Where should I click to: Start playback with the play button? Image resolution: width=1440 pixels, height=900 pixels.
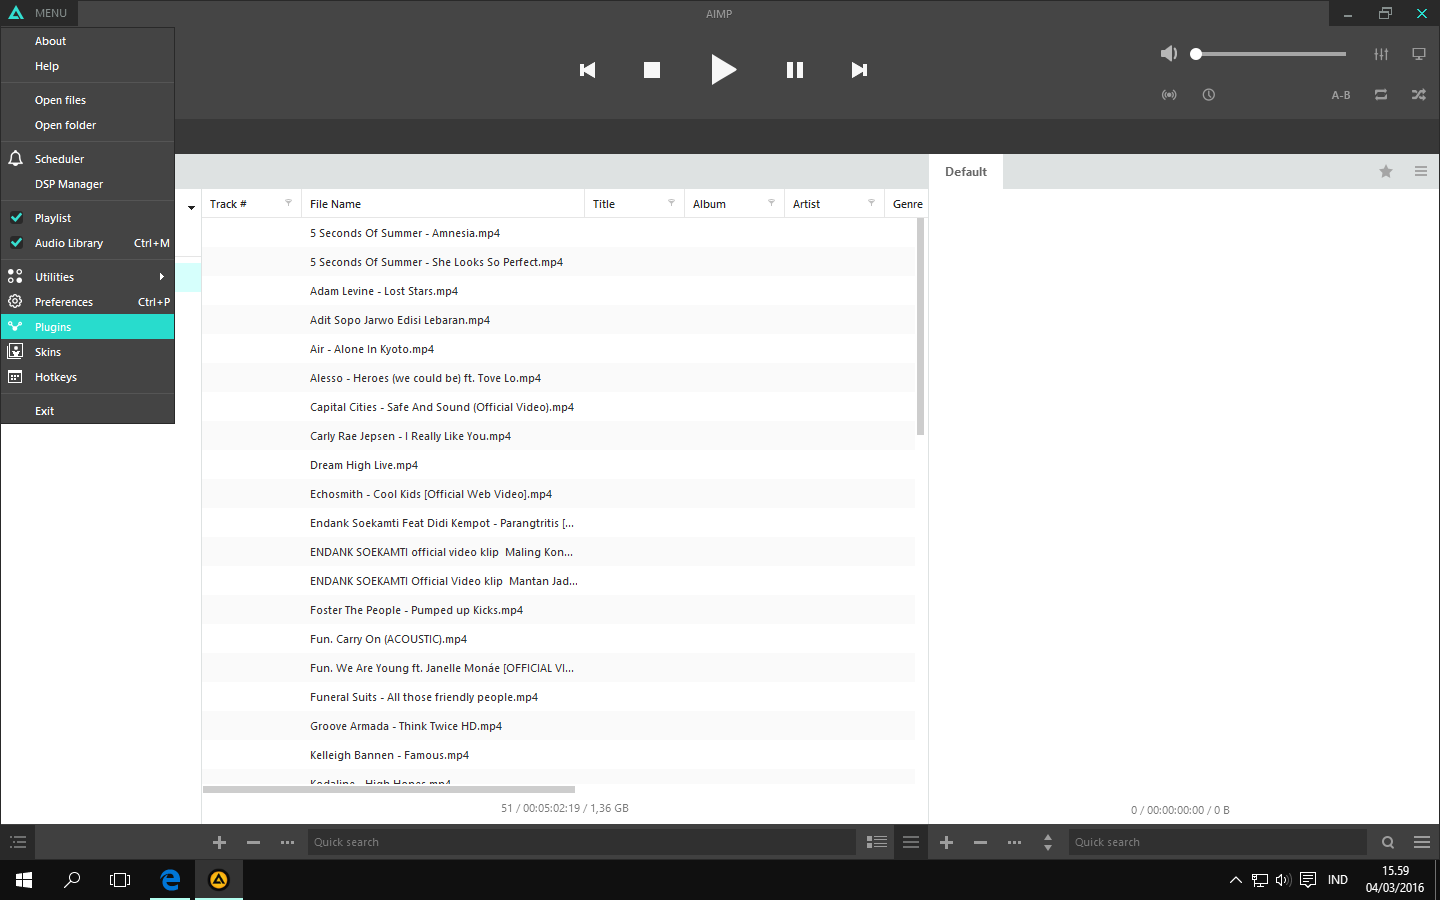tap(723, 70)
